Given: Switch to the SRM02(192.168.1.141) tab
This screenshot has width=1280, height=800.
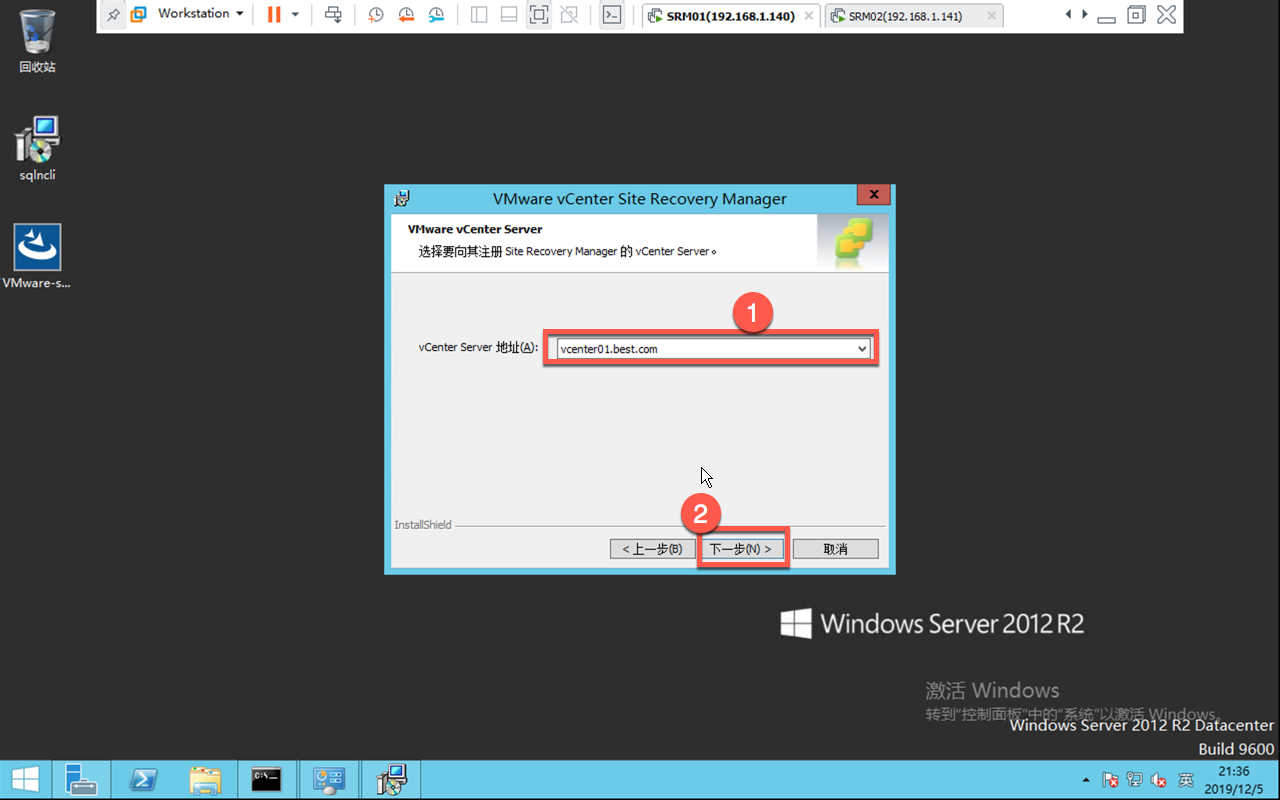Looking at the screenshot, I should point(905,16).
